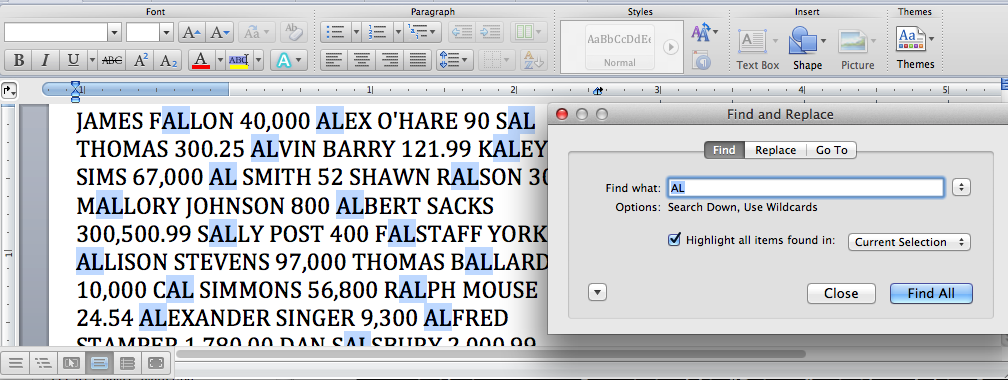Open change case menu
Viewport: 1008px width, 380px height.
click(256, 32)
